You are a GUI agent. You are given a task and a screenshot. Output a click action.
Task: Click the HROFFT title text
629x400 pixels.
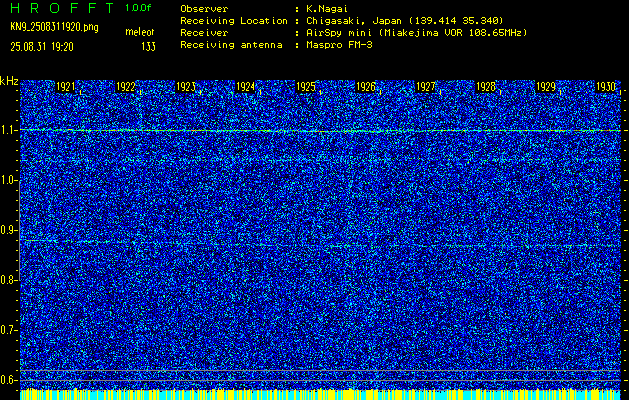(62, 8)
